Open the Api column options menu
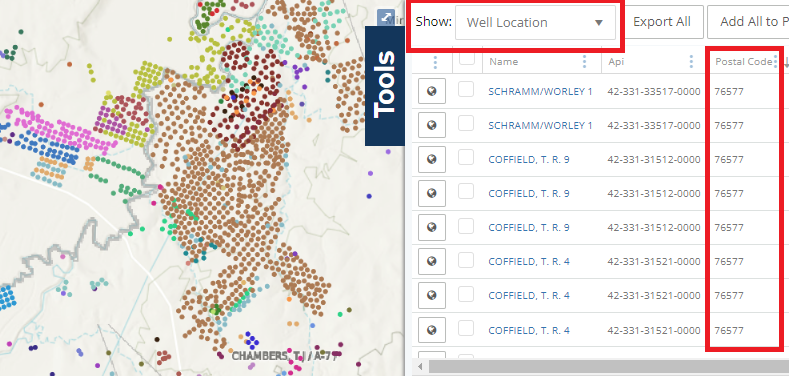This screenshot has width=789, height=376. point(691,61)
